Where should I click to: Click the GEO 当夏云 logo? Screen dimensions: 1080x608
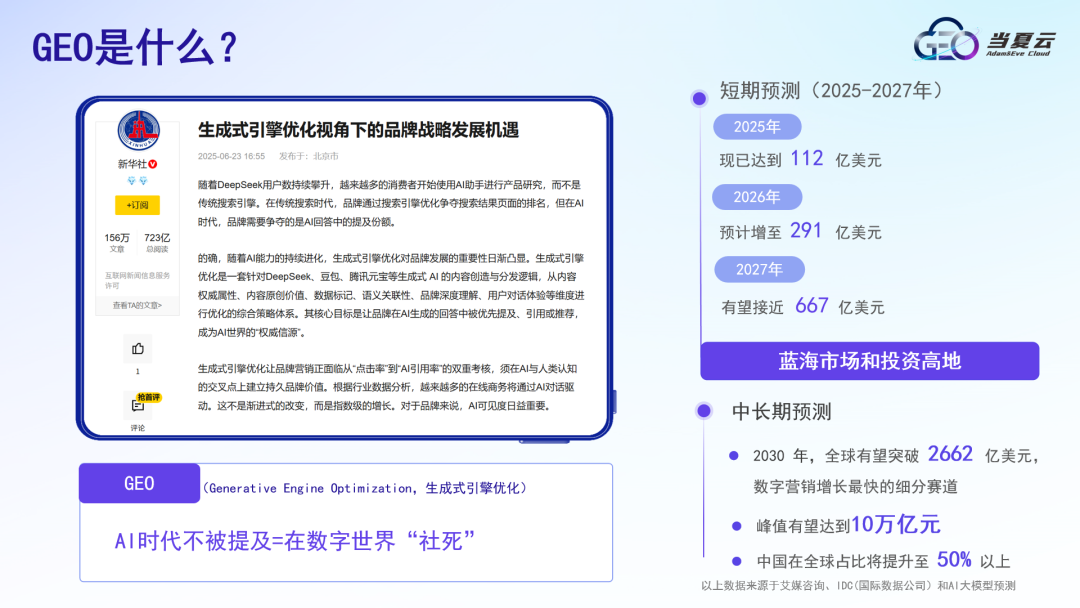[x=984, y=40]
